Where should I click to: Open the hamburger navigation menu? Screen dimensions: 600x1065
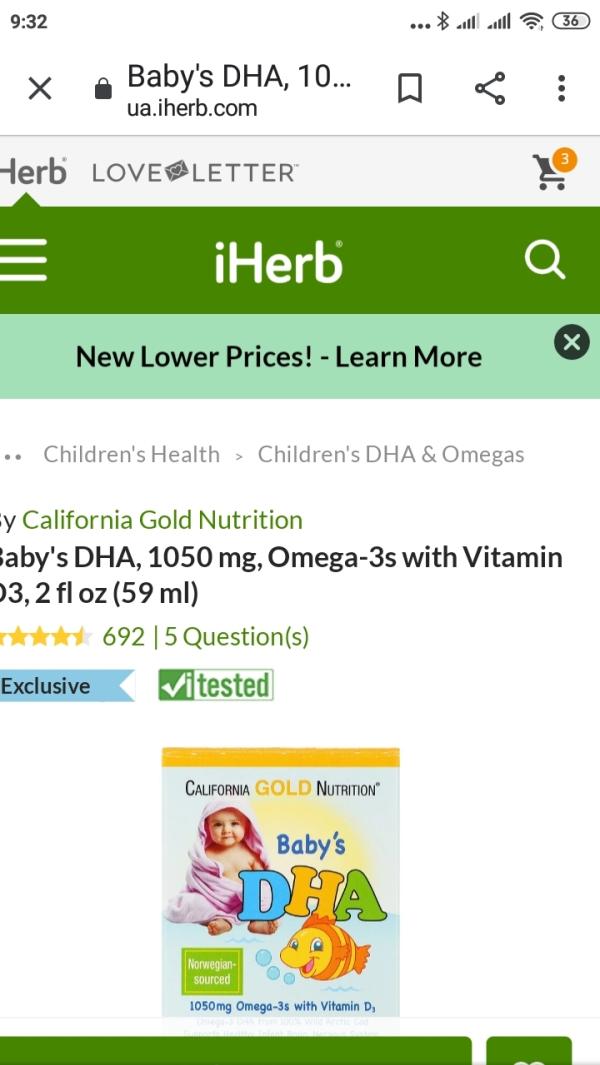tap(23, 259)
